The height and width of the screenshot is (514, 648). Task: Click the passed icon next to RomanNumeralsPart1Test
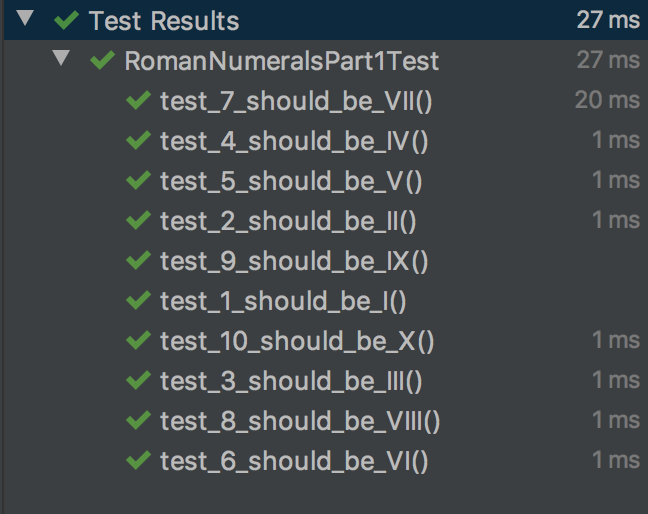pos(102,60)
